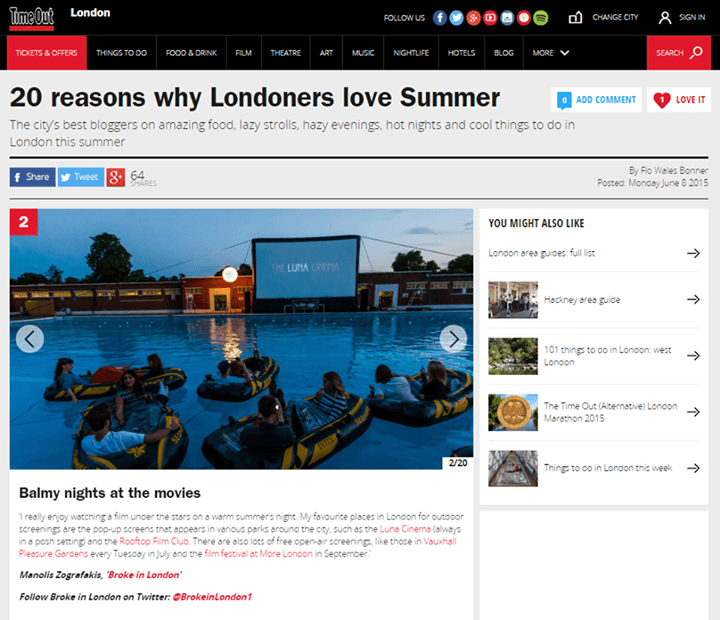Click the Add Comment button
This screenshot has height=620, width=720.
click(x=596, y=100)
